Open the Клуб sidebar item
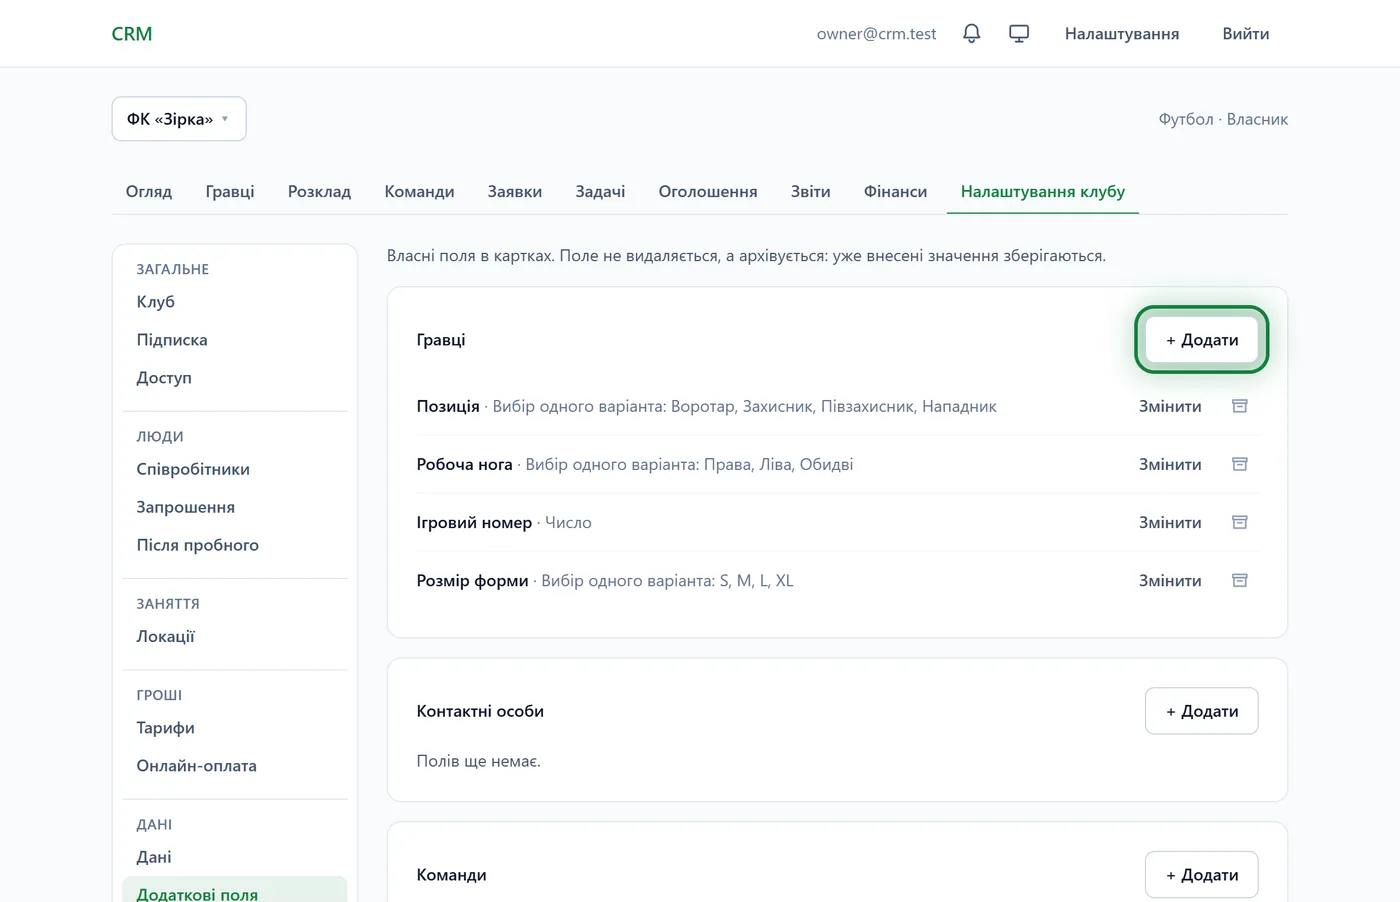Screen dimensions: 1400x902 [x=235, y=302]
